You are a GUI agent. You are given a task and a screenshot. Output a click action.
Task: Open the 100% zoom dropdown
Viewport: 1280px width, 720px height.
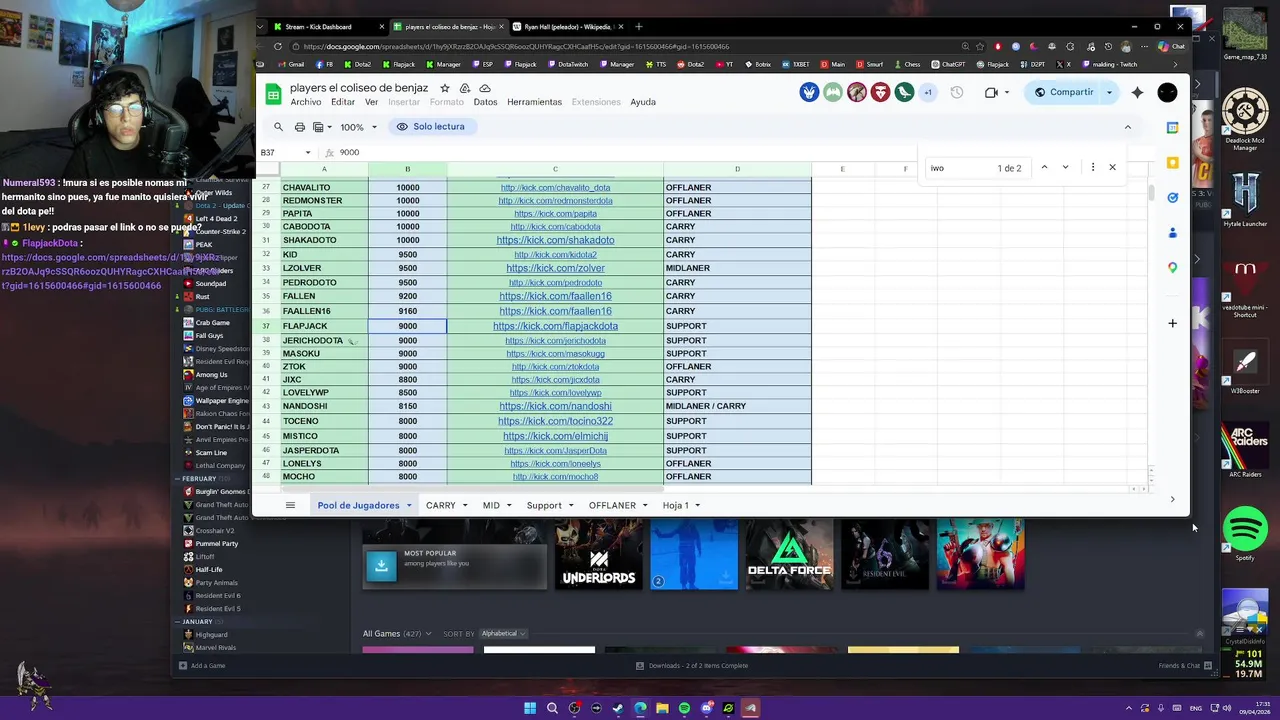tap(358, 127)
